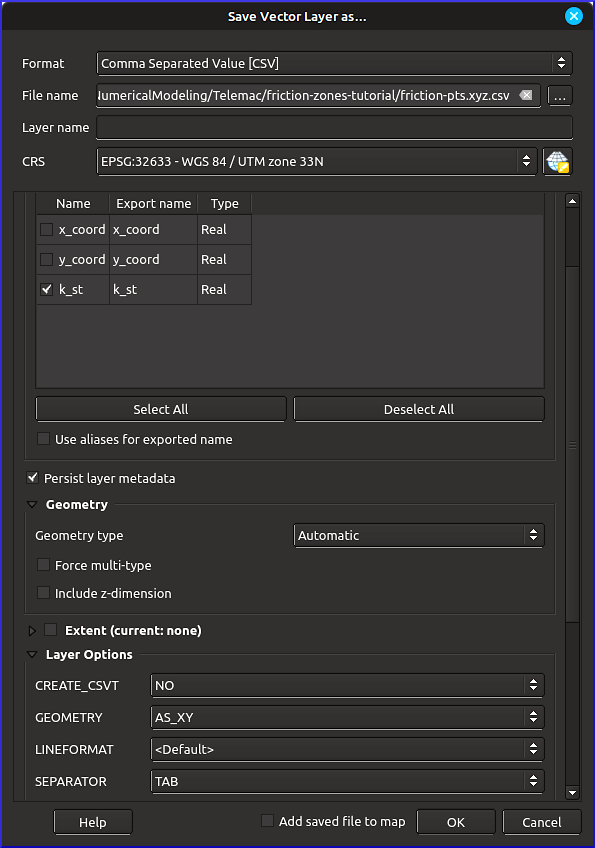Click the Deselect All button

click(418, 409)
